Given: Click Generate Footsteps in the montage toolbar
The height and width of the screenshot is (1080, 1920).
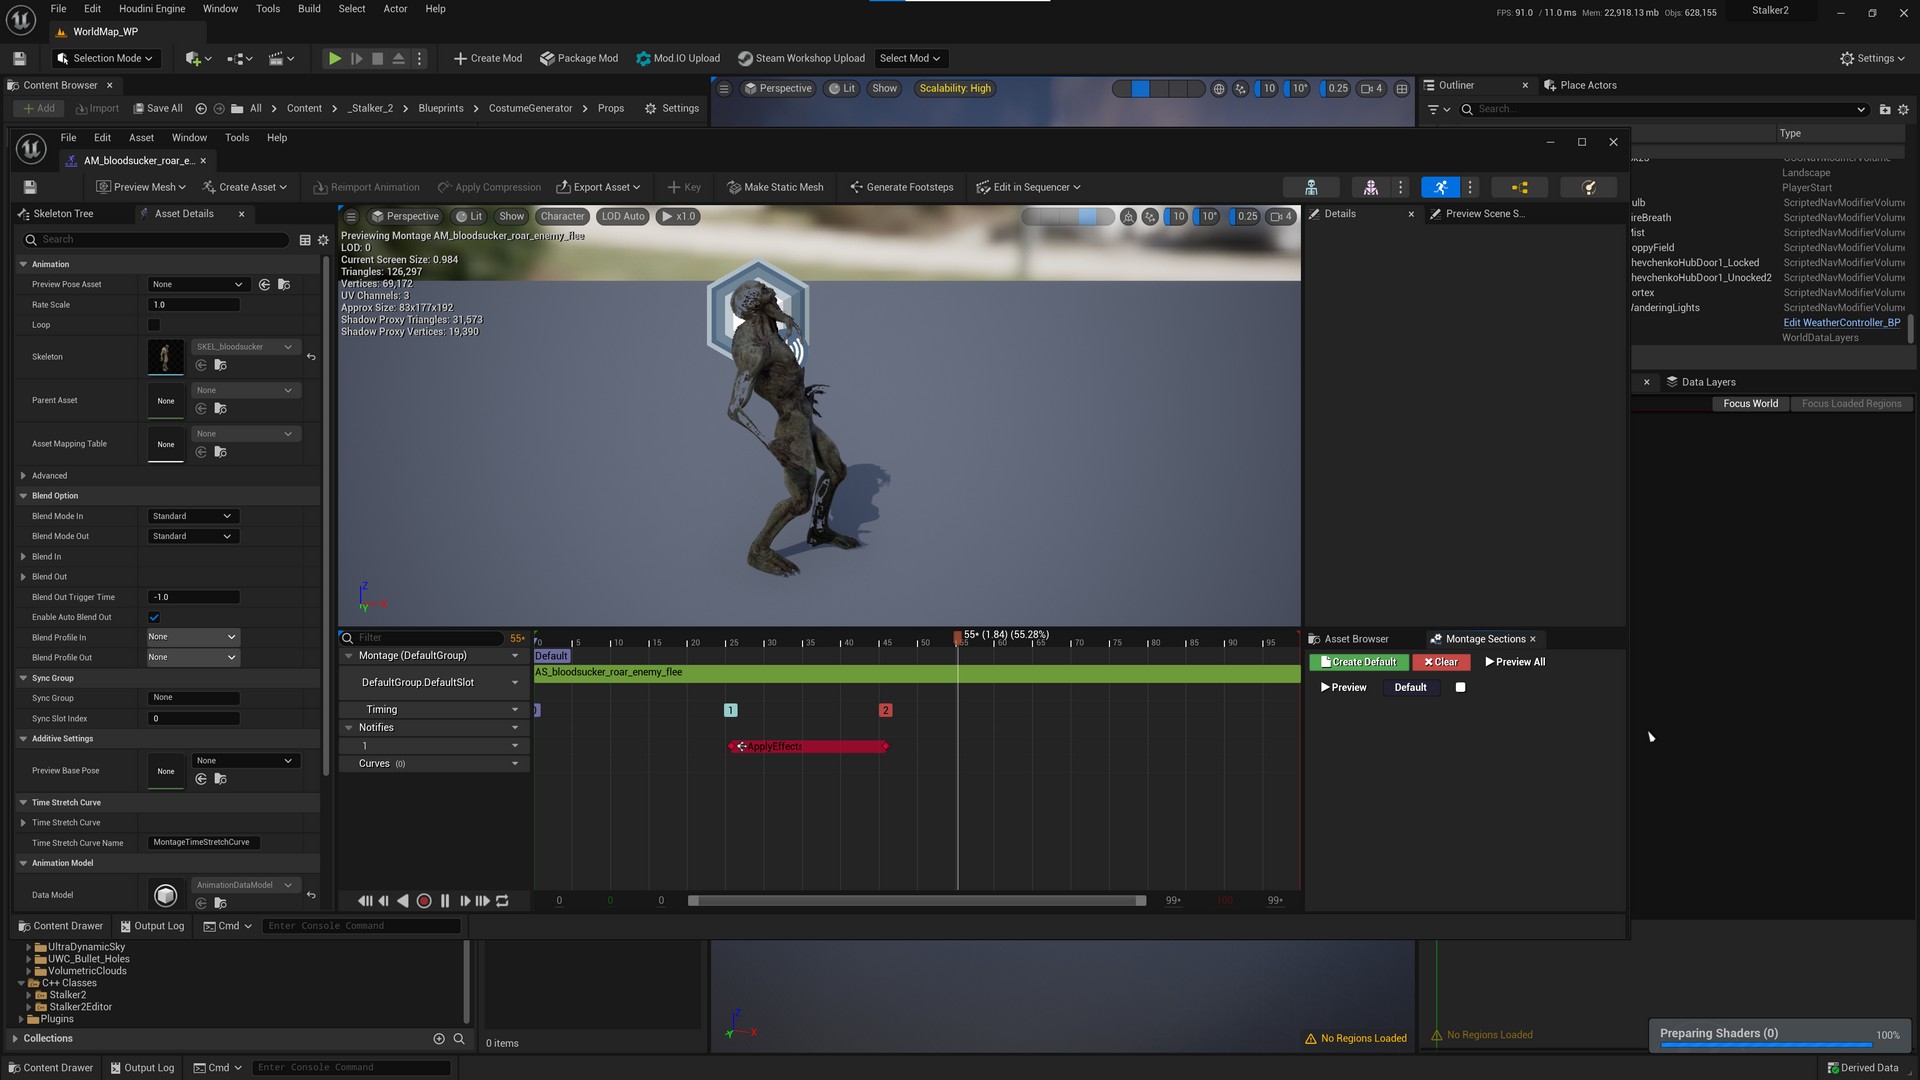Looking at the screenshot, I should point(901,187).
